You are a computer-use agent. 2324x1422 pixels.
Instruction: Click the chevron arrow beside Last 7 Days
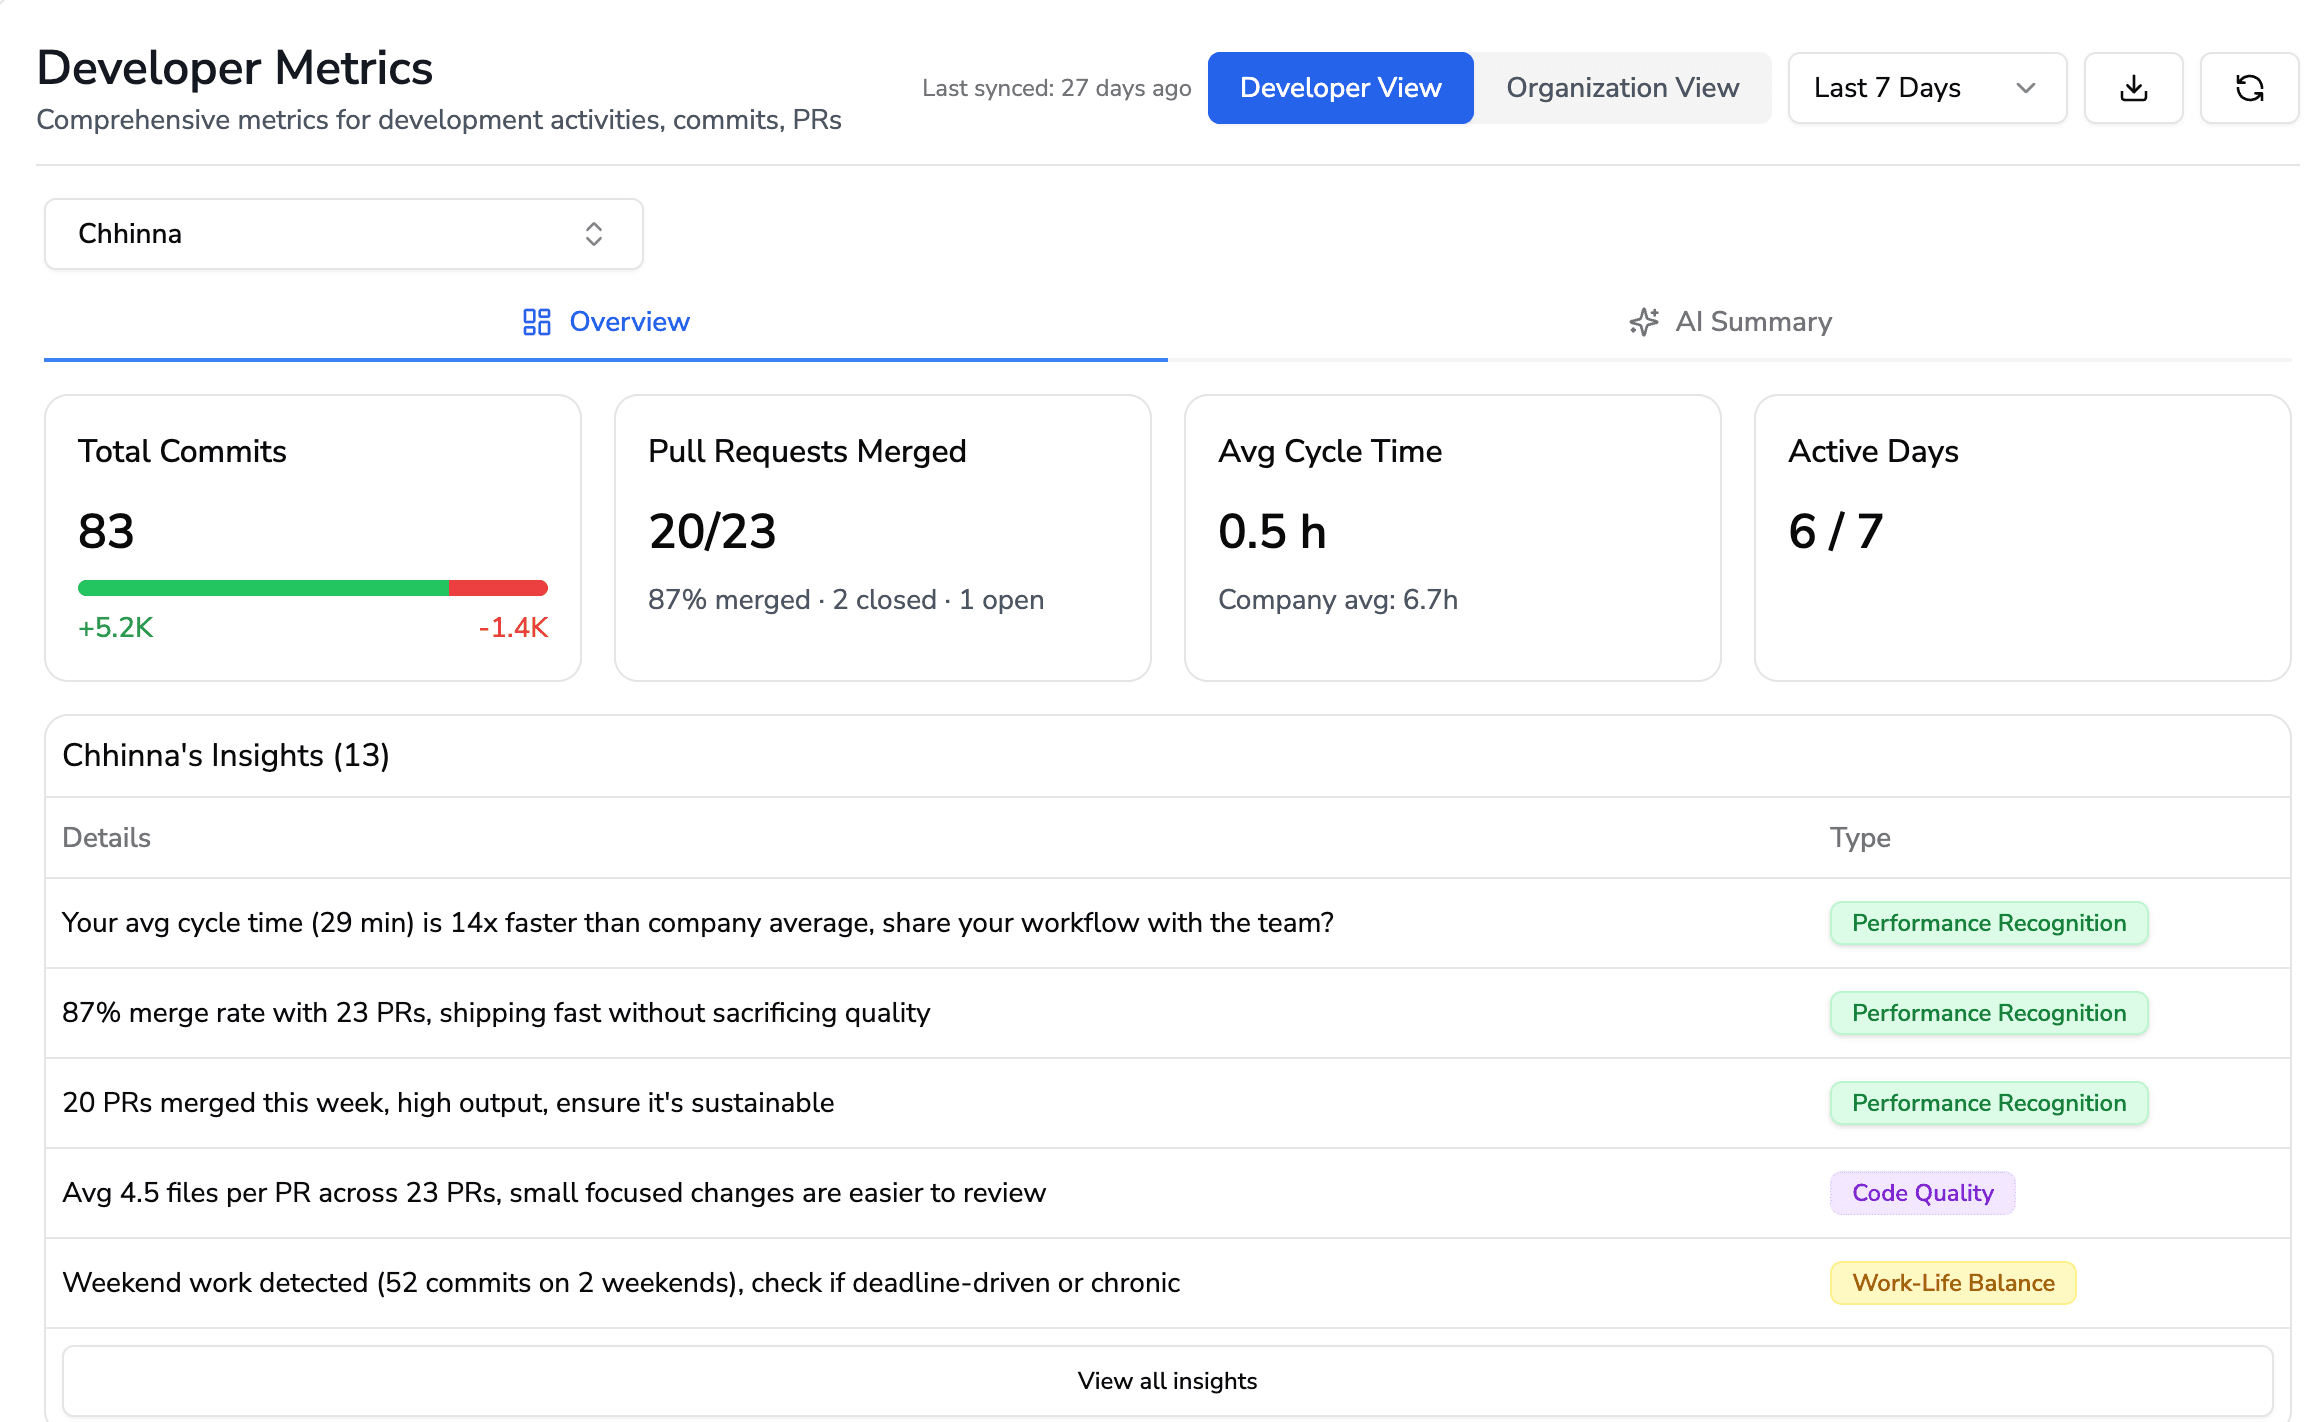pos(2025,88)
